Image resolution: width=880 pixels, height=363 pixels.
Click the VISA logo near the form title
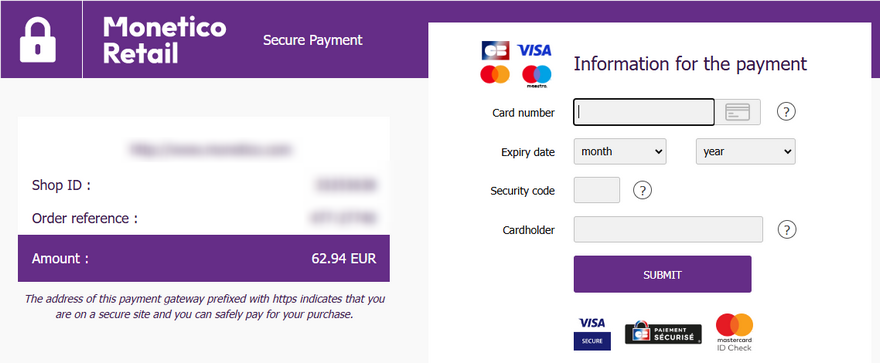tap(534, 50)
